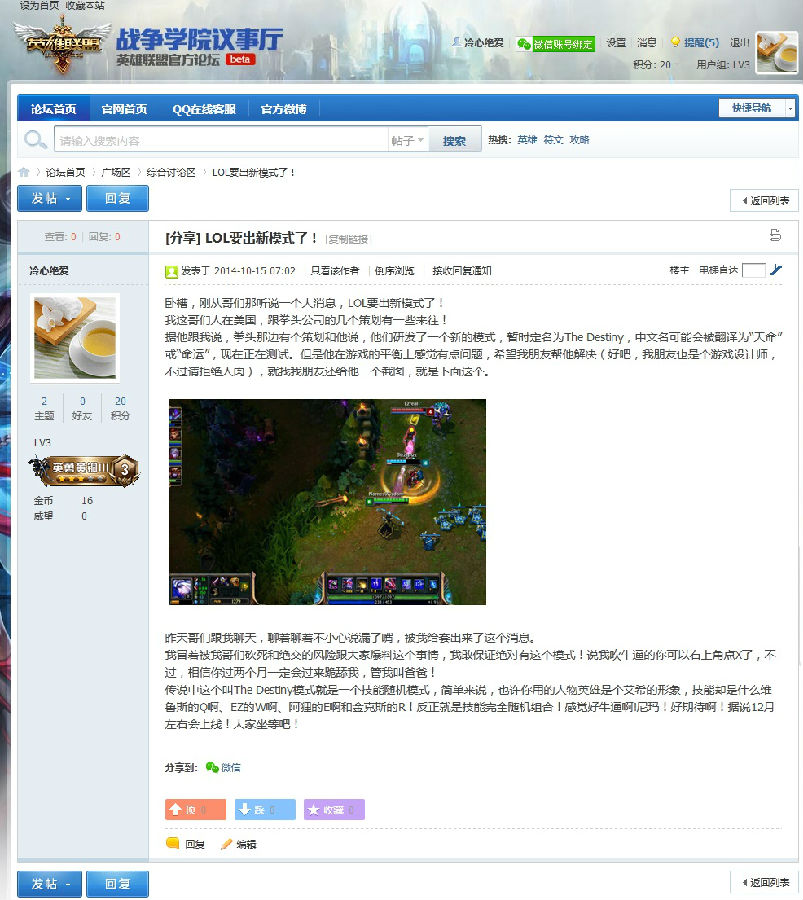
Task: Click the 只看该作者 filter link
Action: pyautogui.click(x=335, y=270)
